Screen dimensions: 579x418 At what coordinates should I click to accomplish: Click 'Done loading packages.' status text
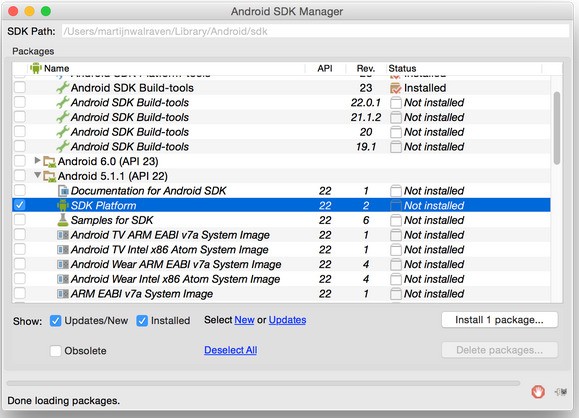coord(64,401)
